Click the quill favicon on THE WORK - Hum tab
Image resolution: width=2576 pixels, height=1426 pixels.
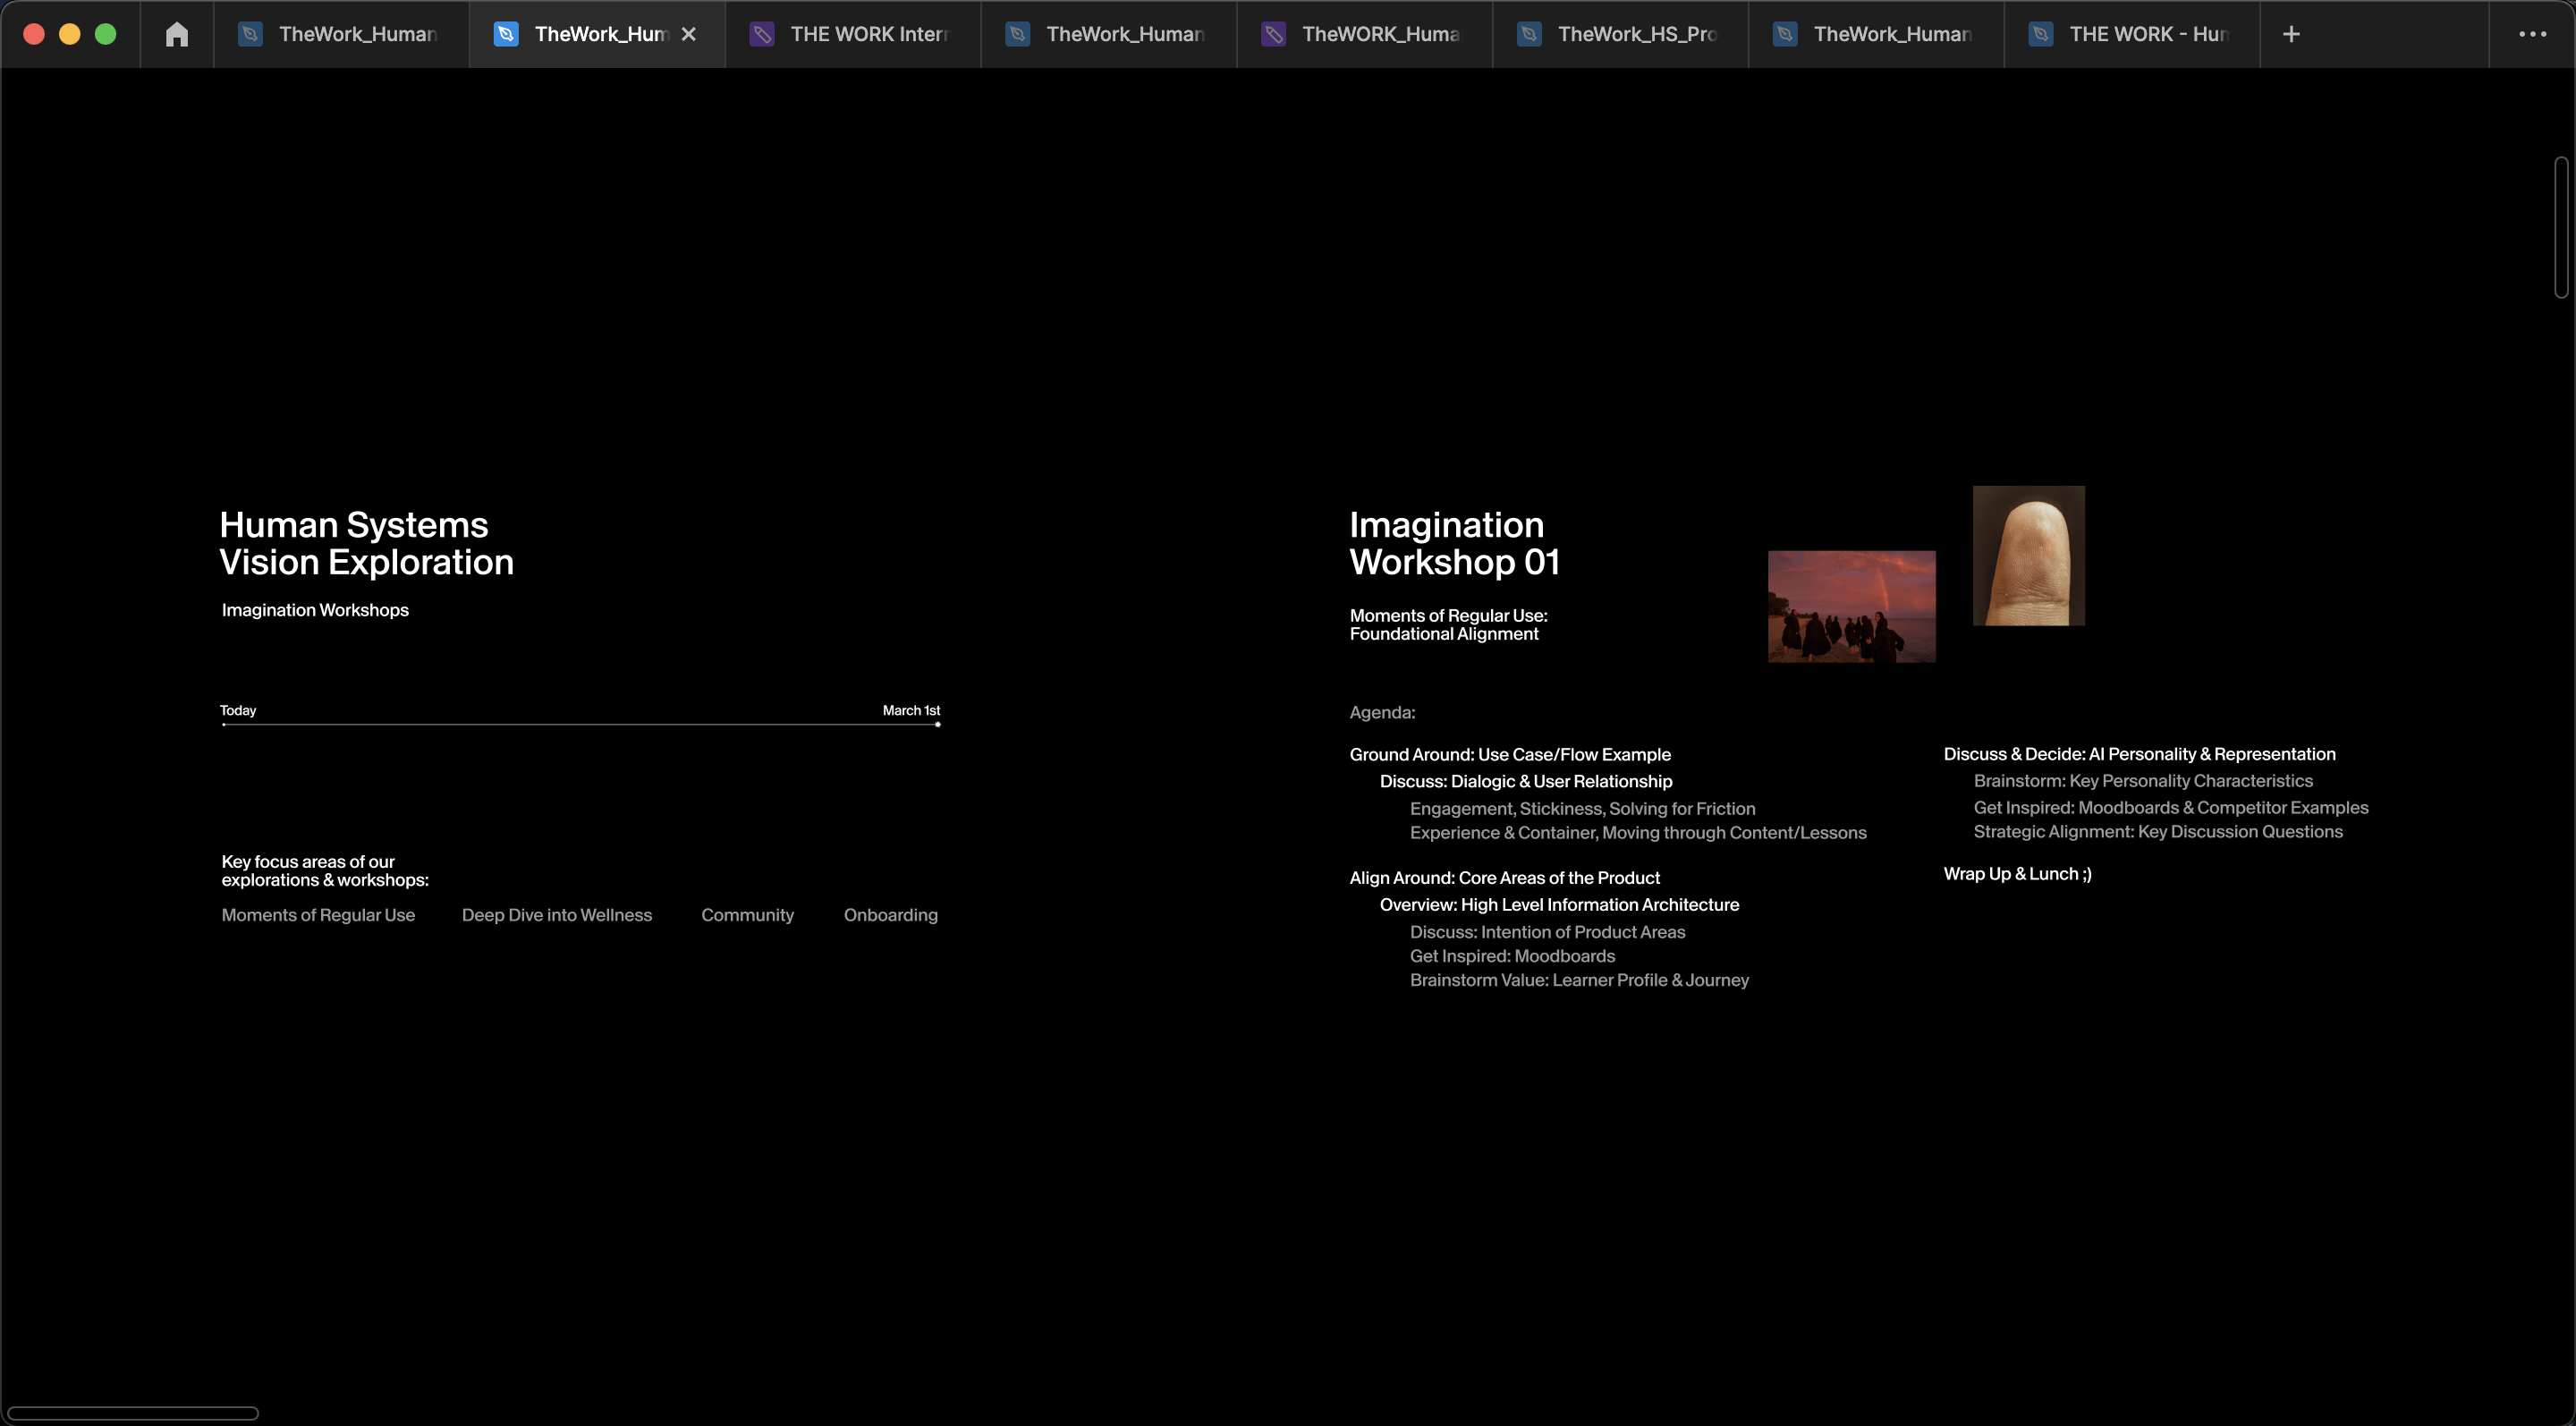tap(2040, 33)
